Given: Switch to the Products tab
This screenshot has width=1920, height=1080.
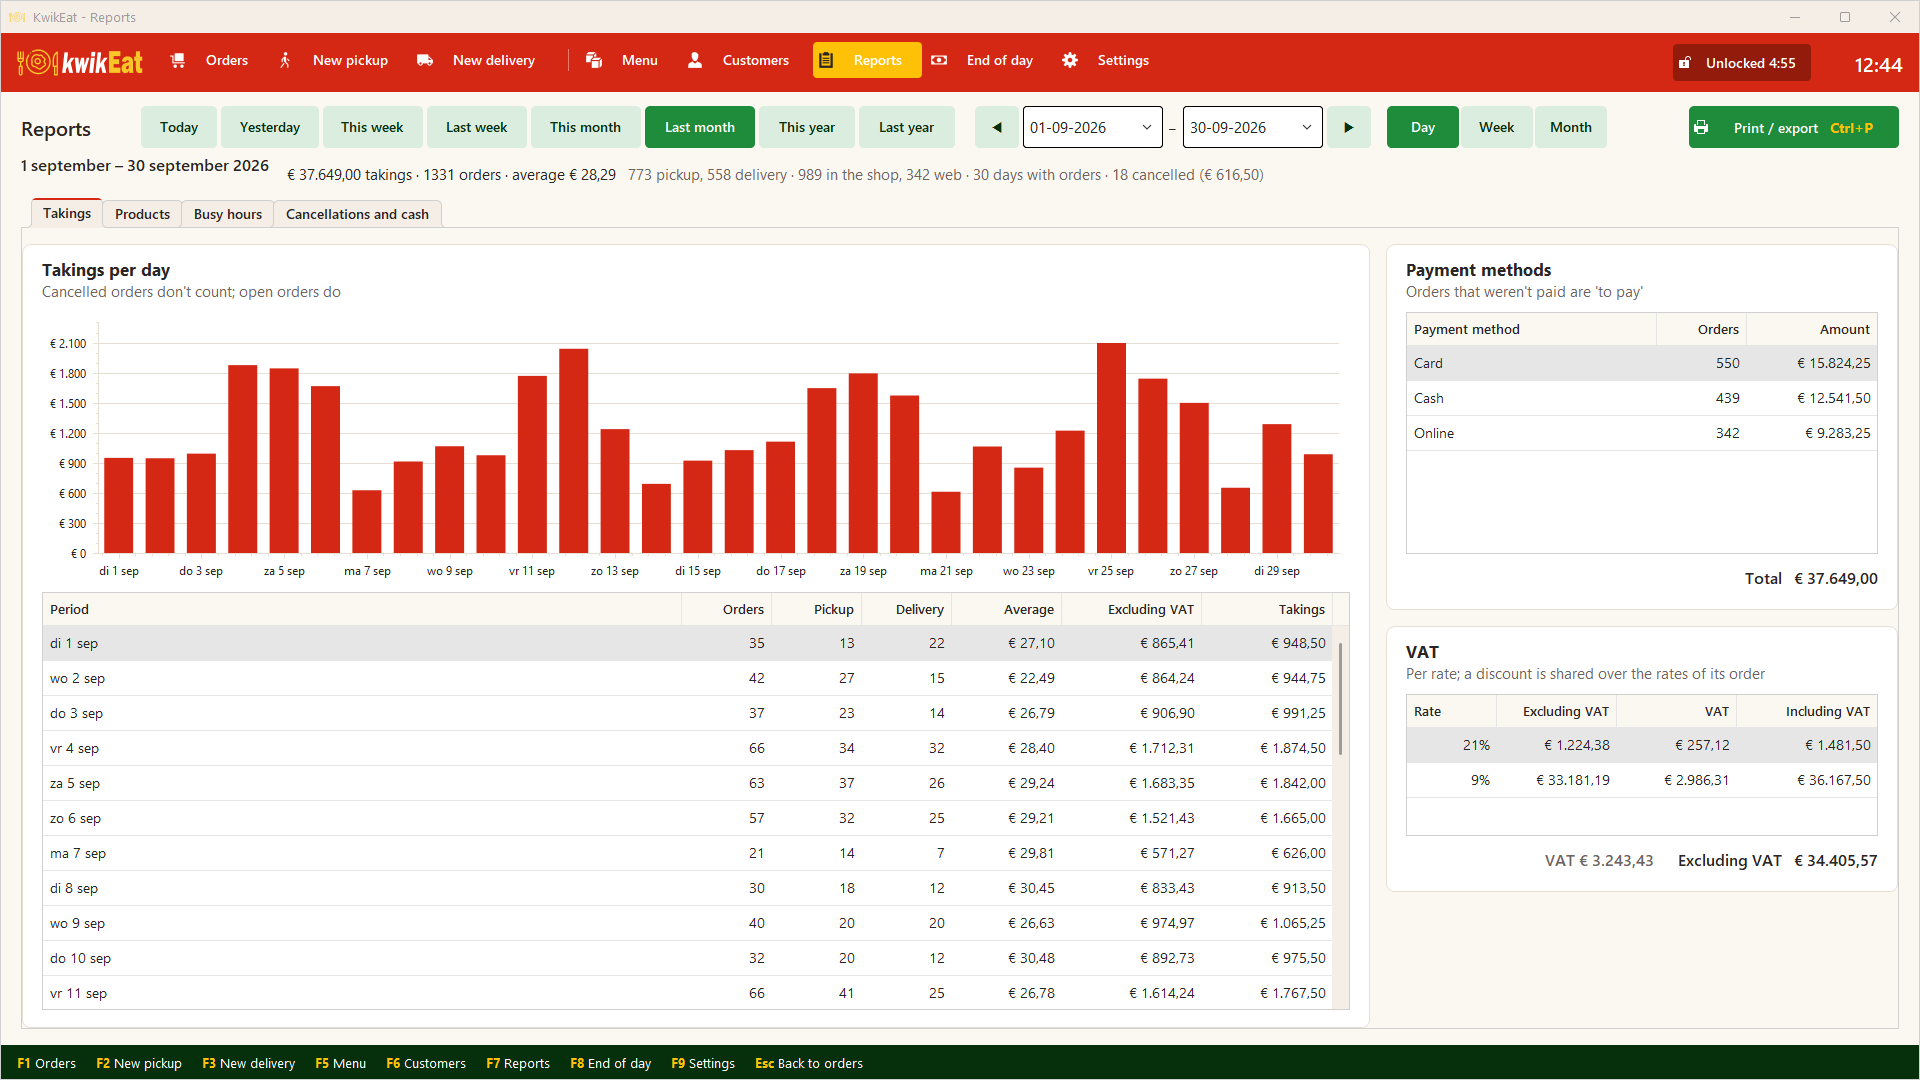Looking at the screenshot, I should point(142,214).
